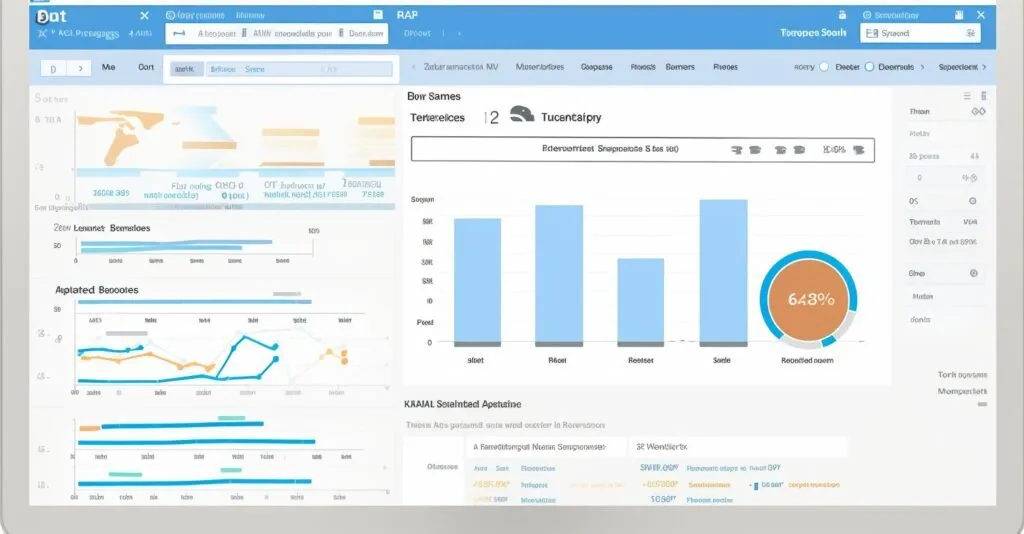Image resolution: width=1024 pixels, height=534 pixels.
Task: Click the orange 648% donut gauge
Action: [x=808, y=300]
